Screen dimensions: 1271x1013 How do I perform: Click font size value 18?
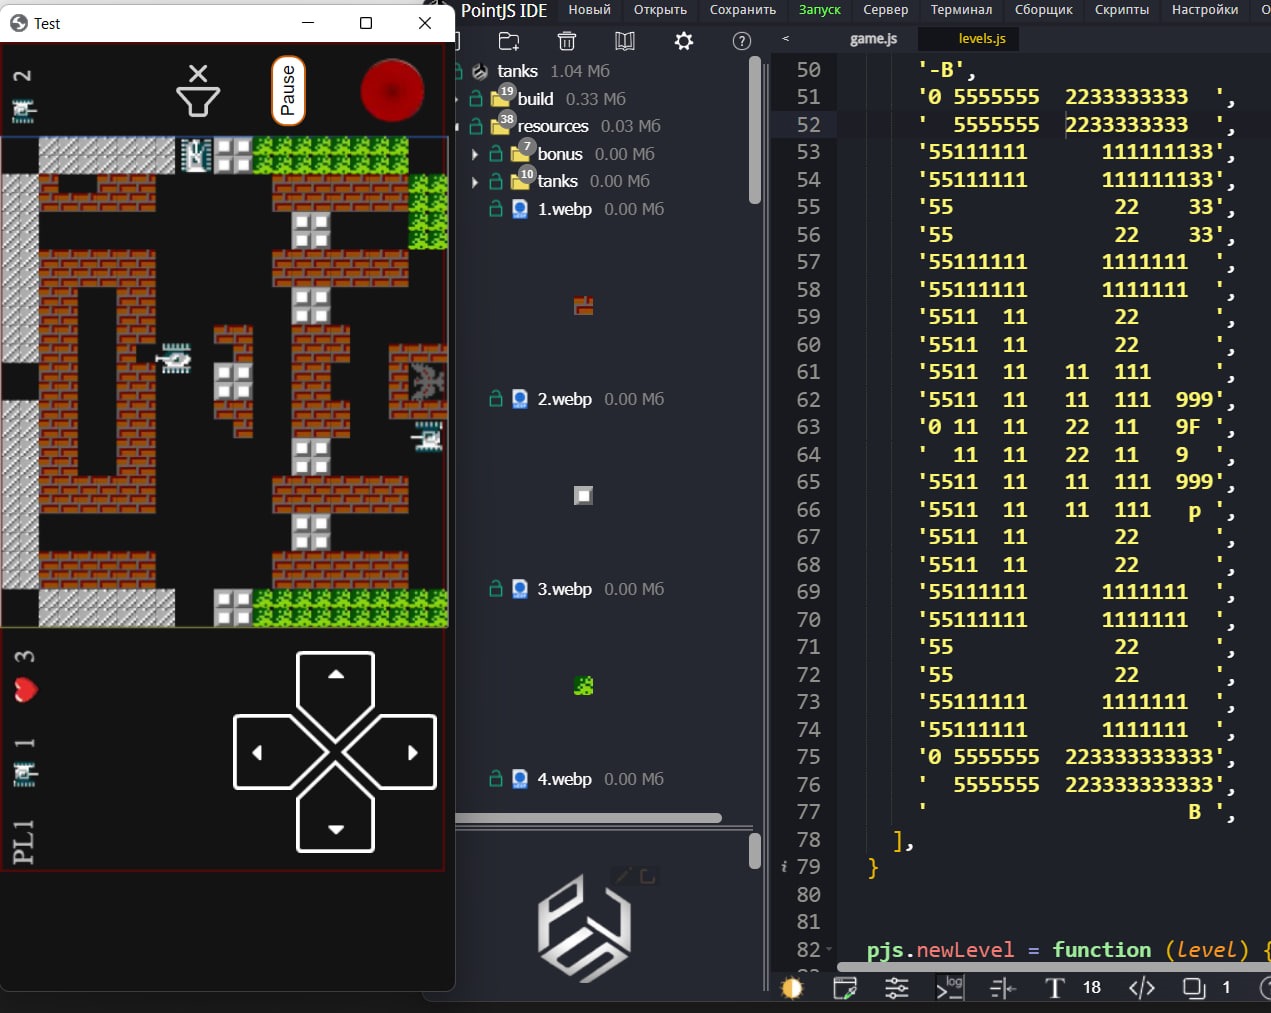pyautogui.click(x=1092, y=988)
